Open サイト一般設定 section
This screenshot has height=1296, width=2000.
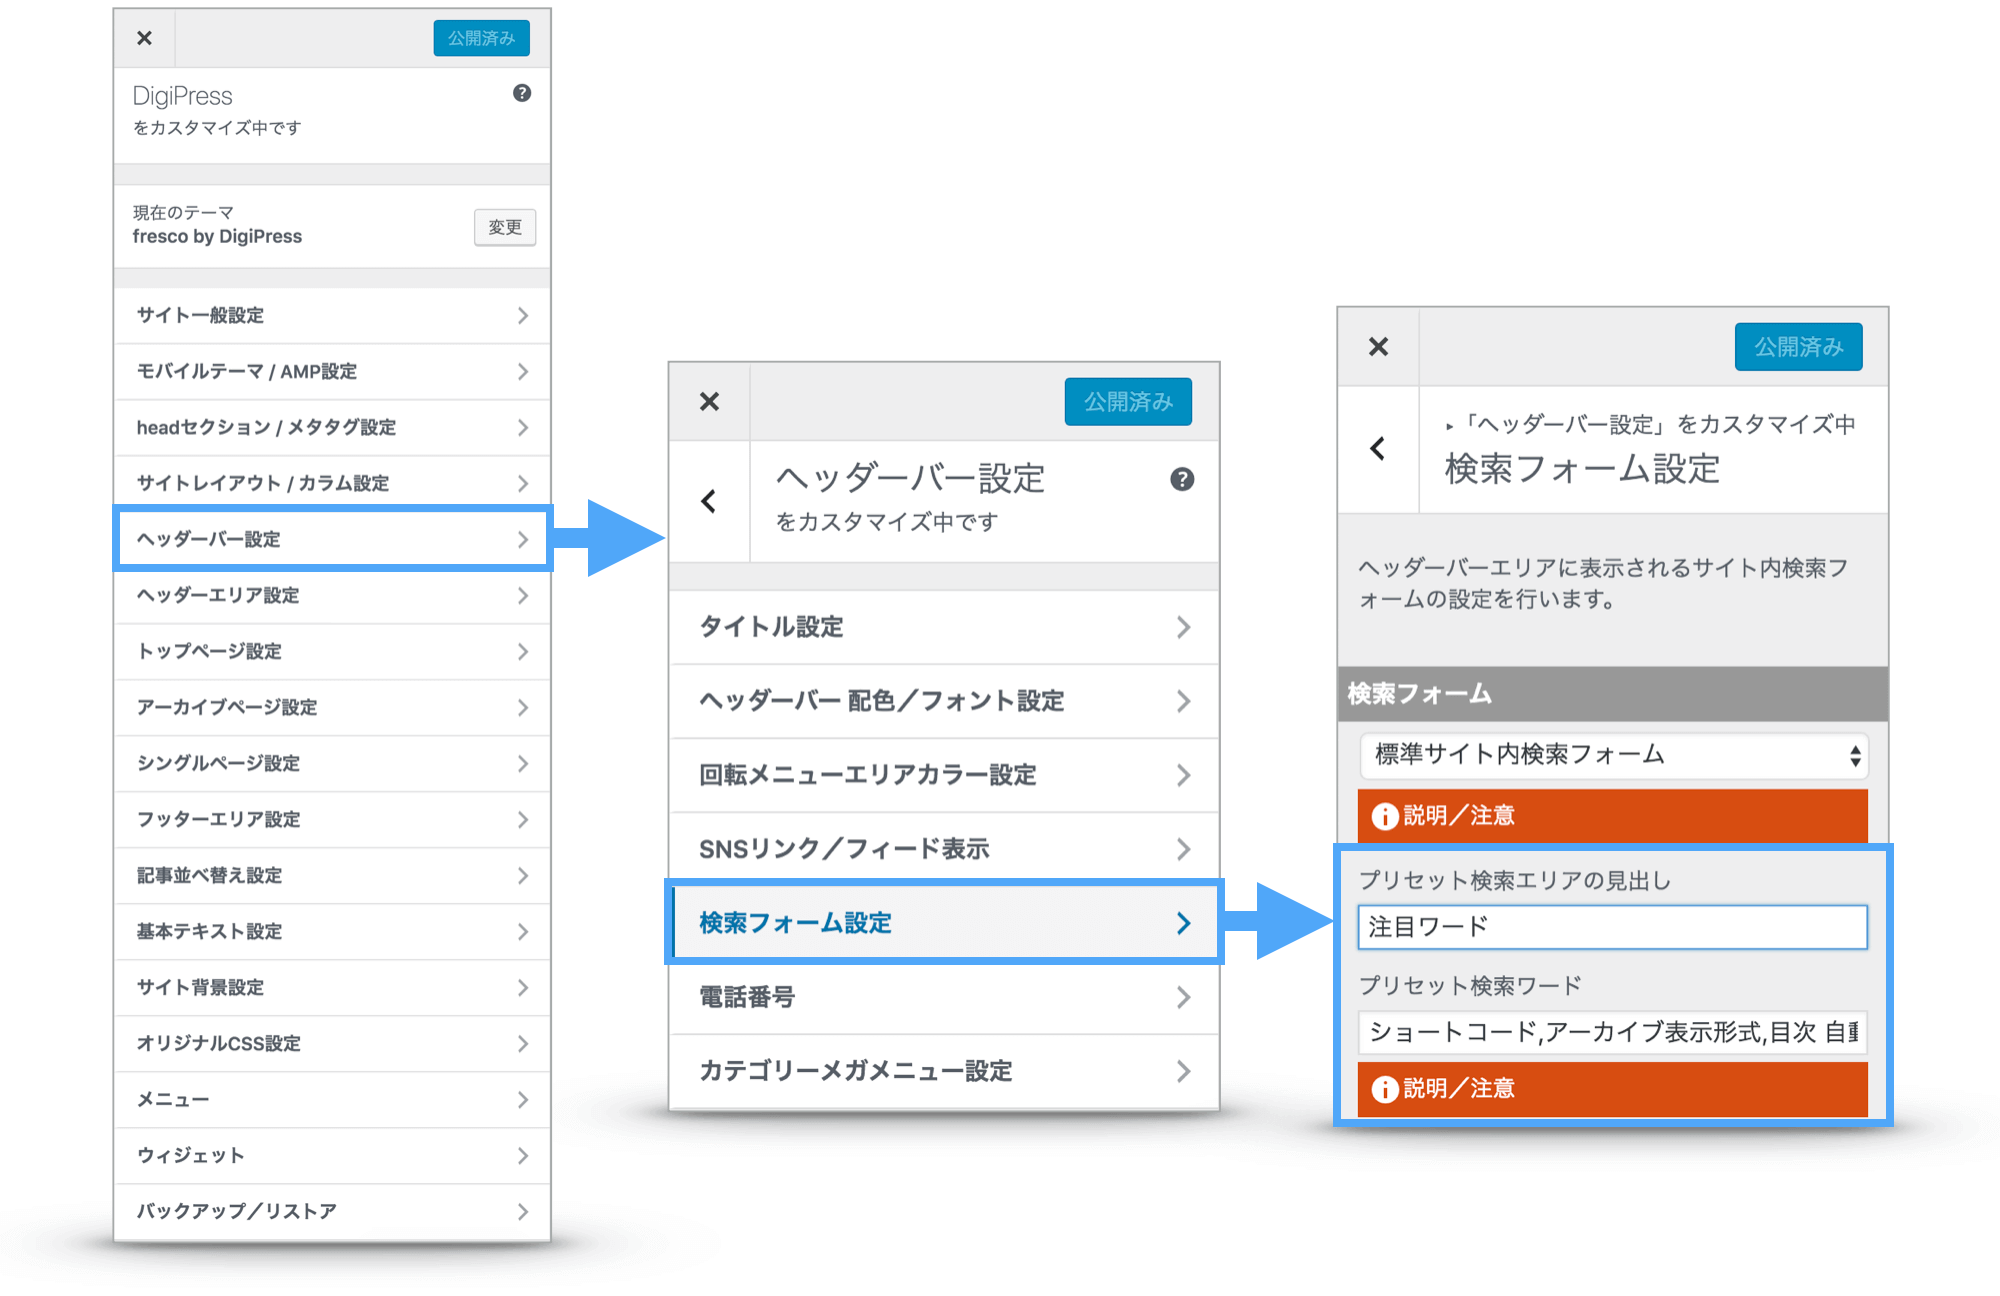click(332, 315)
